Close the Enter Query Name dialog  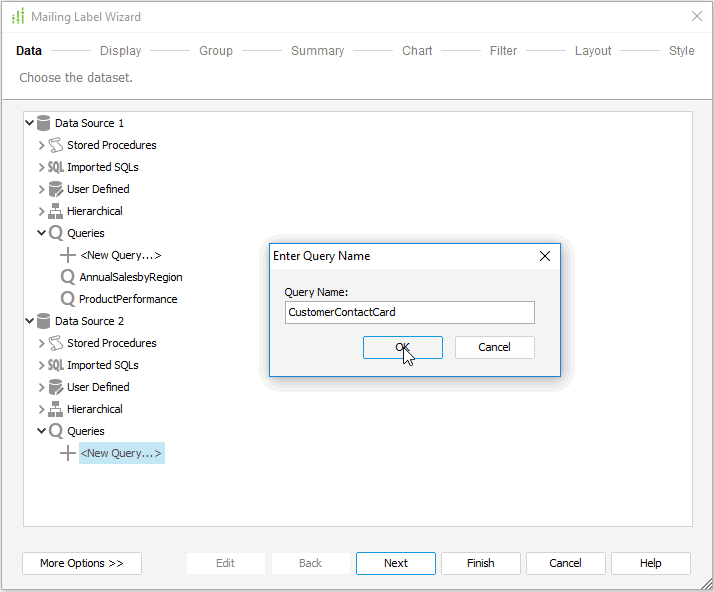click(545, 256)
